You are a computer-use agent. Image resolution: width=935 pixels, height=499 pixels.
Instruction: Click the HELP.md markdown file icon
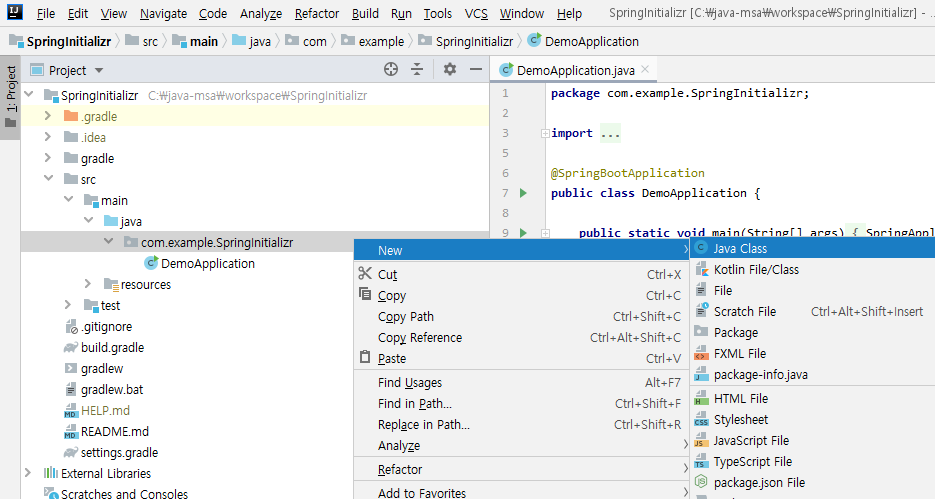(71, 411)
